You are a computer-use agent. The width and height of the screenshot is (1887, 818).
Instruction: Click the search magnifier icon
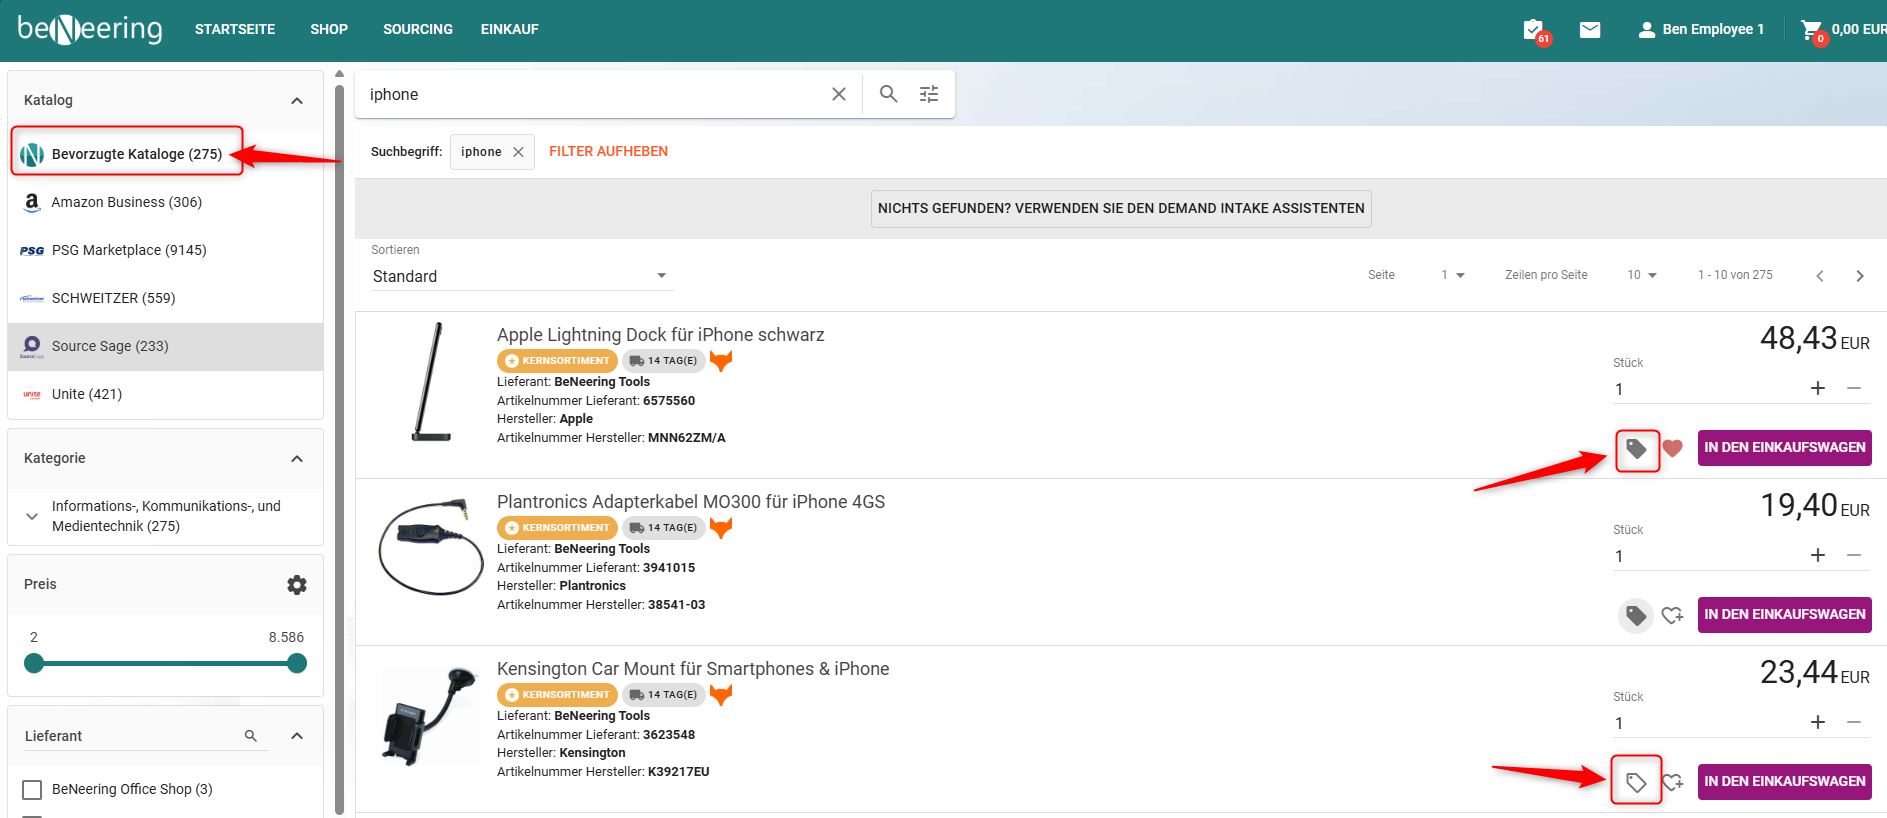tap(888, 94)
